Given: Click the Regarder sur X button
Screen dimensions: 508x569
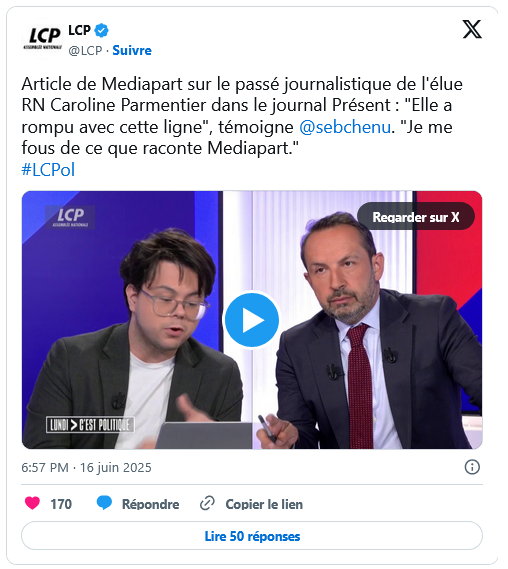Looking at the screenshot, I should point(416,217).
